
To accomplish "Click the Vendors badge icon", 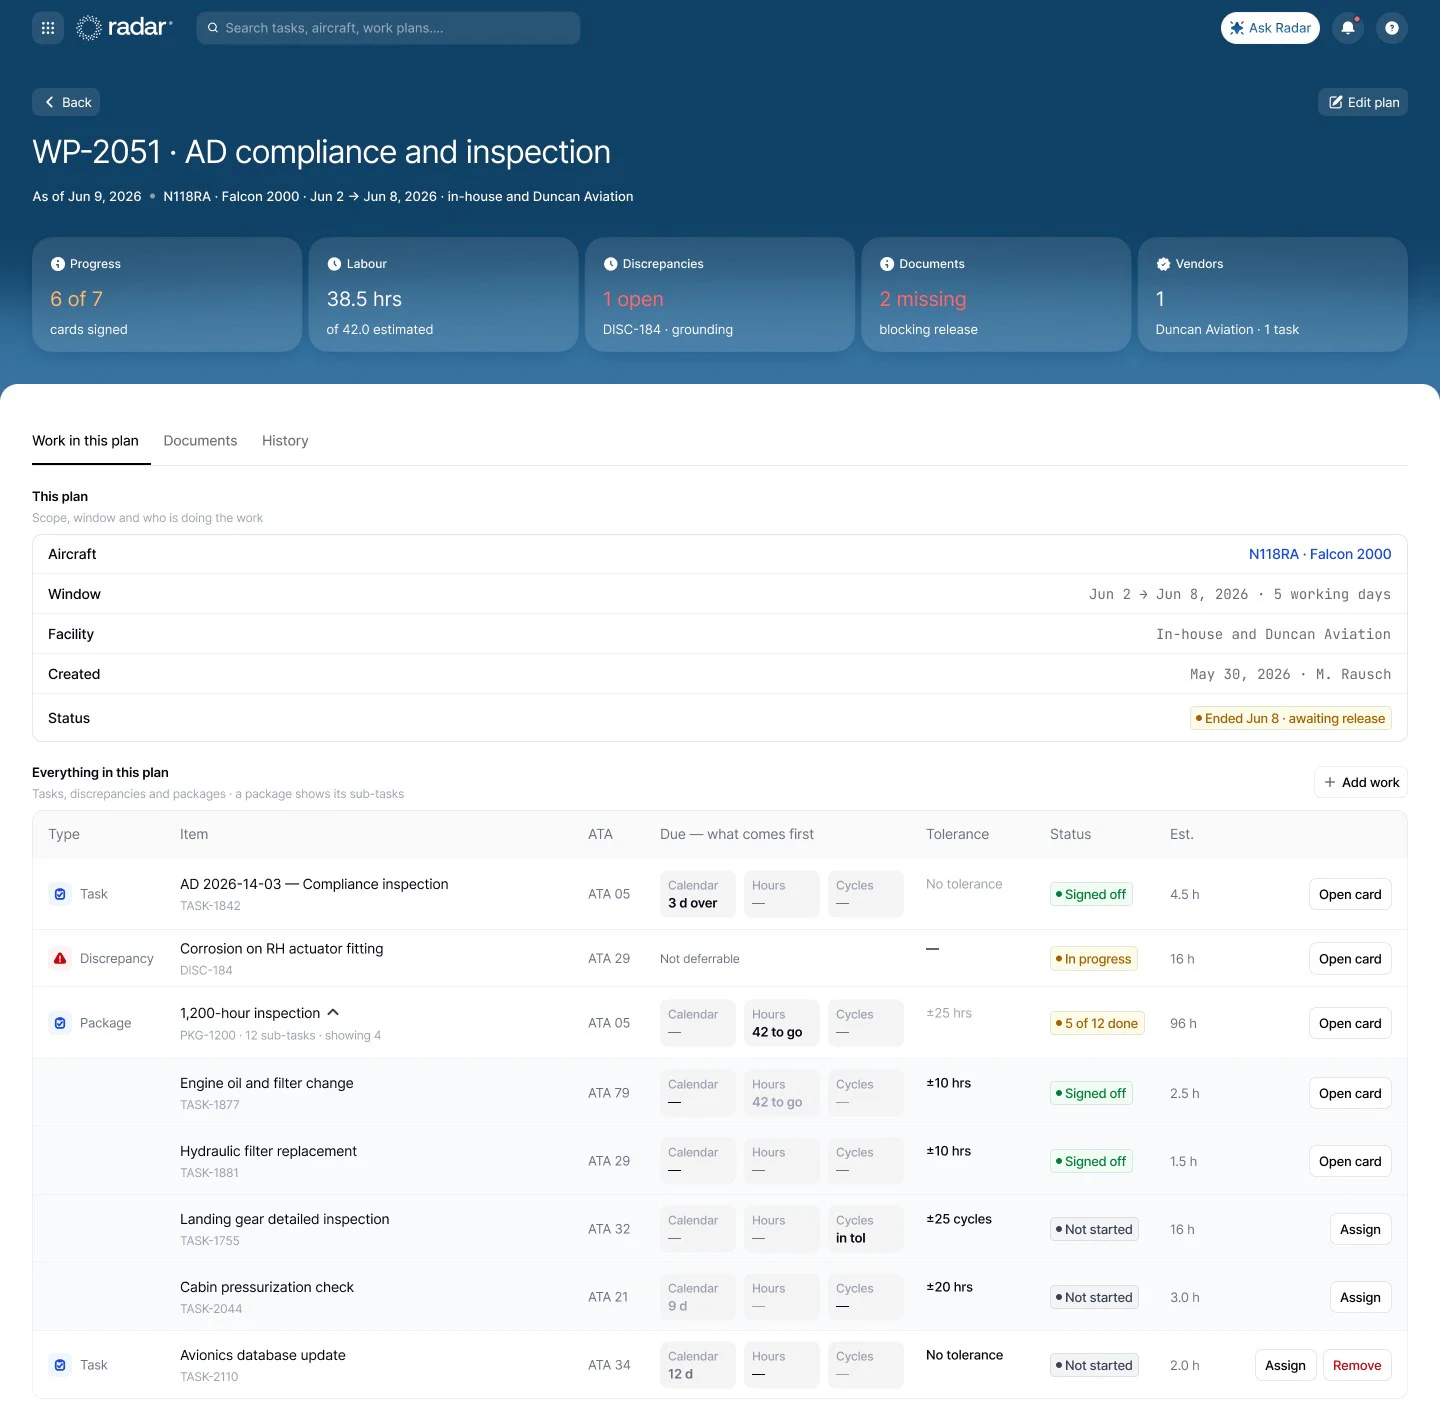I will pyautogui.click(x=1163, y=264).
